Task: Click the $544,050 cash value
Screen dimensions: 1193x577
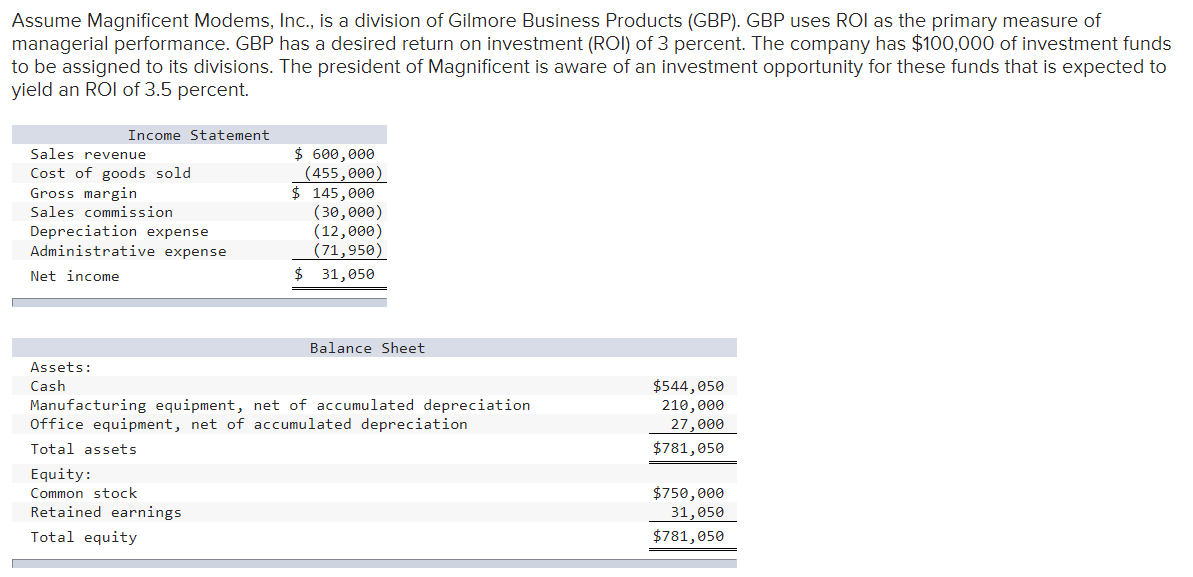Action: [x=689, y=387]
